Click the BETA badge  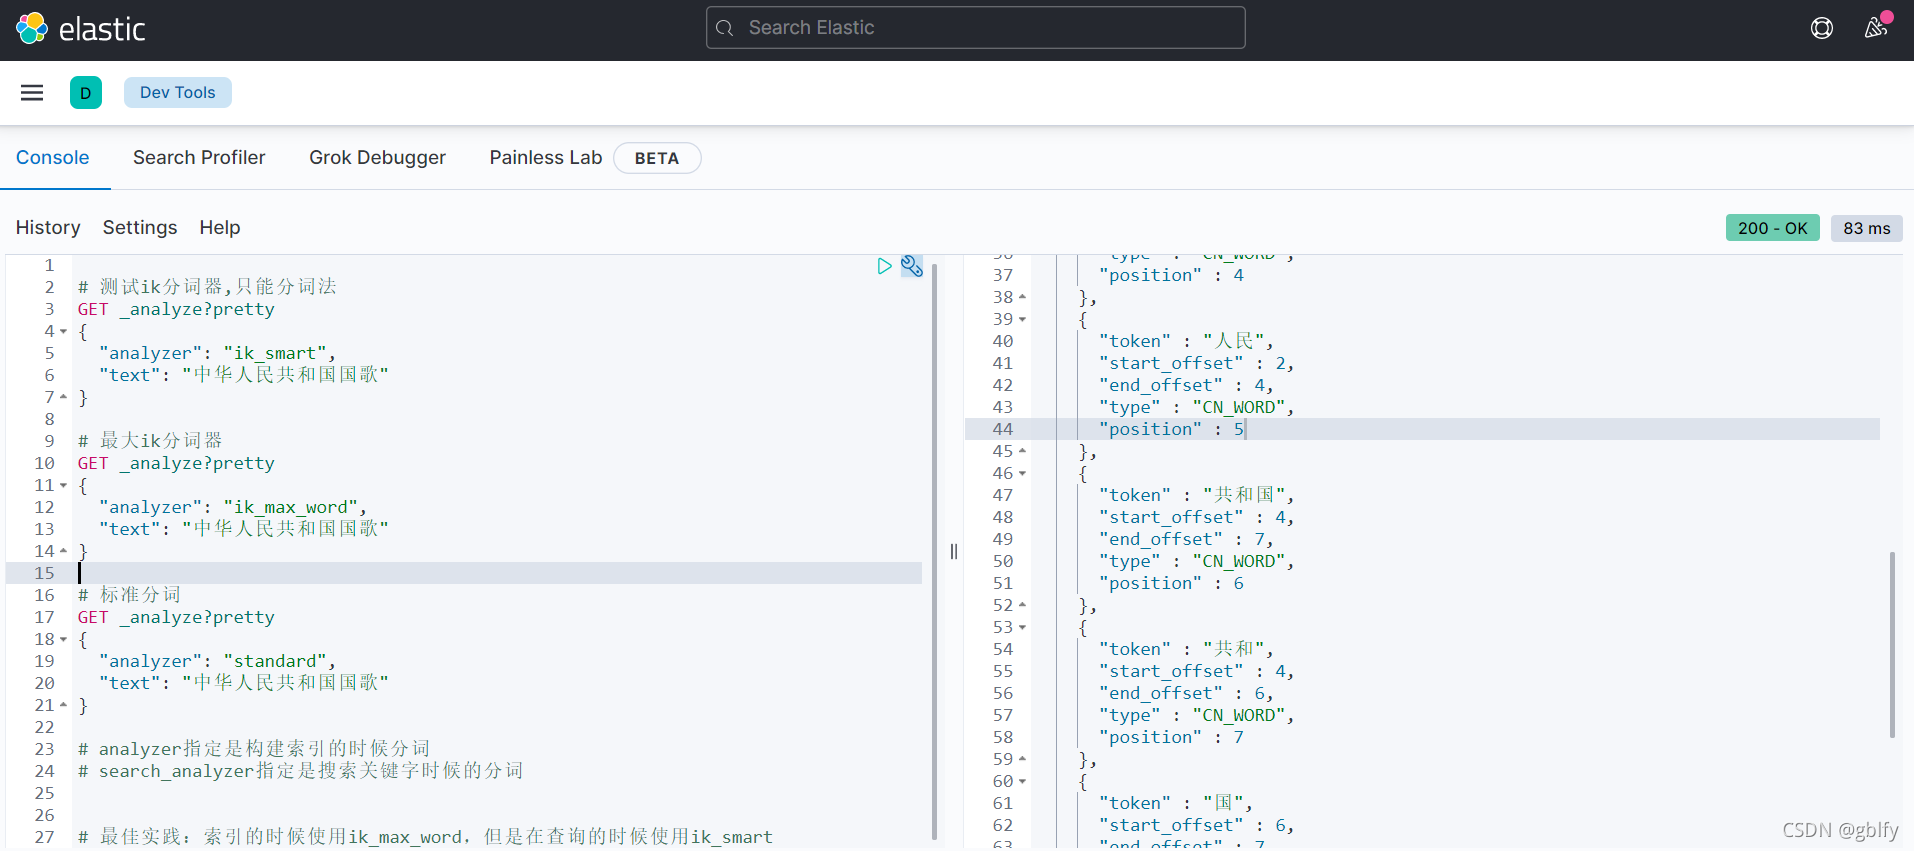point(657,158)
